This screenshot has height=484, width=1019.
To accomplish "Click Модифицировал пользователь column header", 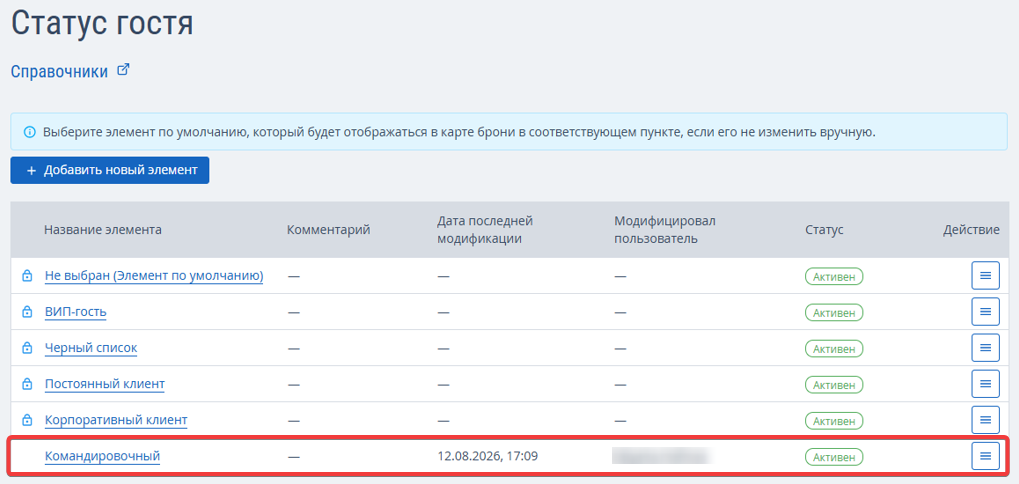I will [x=665, y=229].
